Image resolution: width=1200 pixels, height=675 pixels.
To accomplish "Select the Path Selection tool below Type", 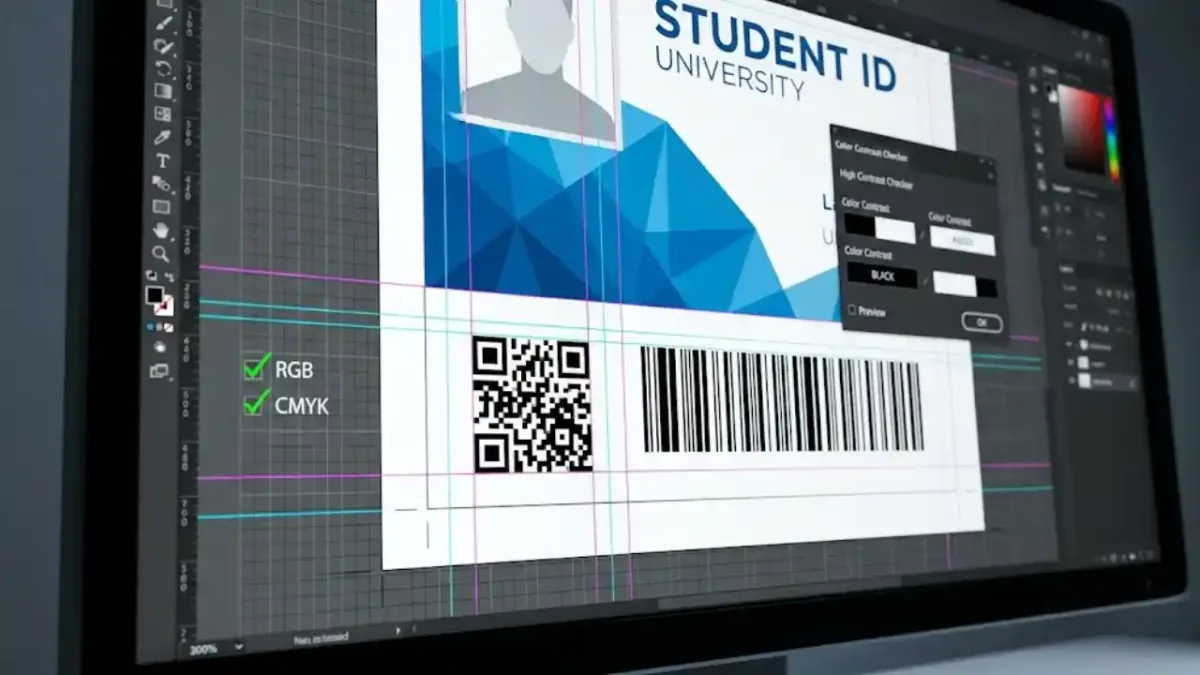I will click(162, 184).
